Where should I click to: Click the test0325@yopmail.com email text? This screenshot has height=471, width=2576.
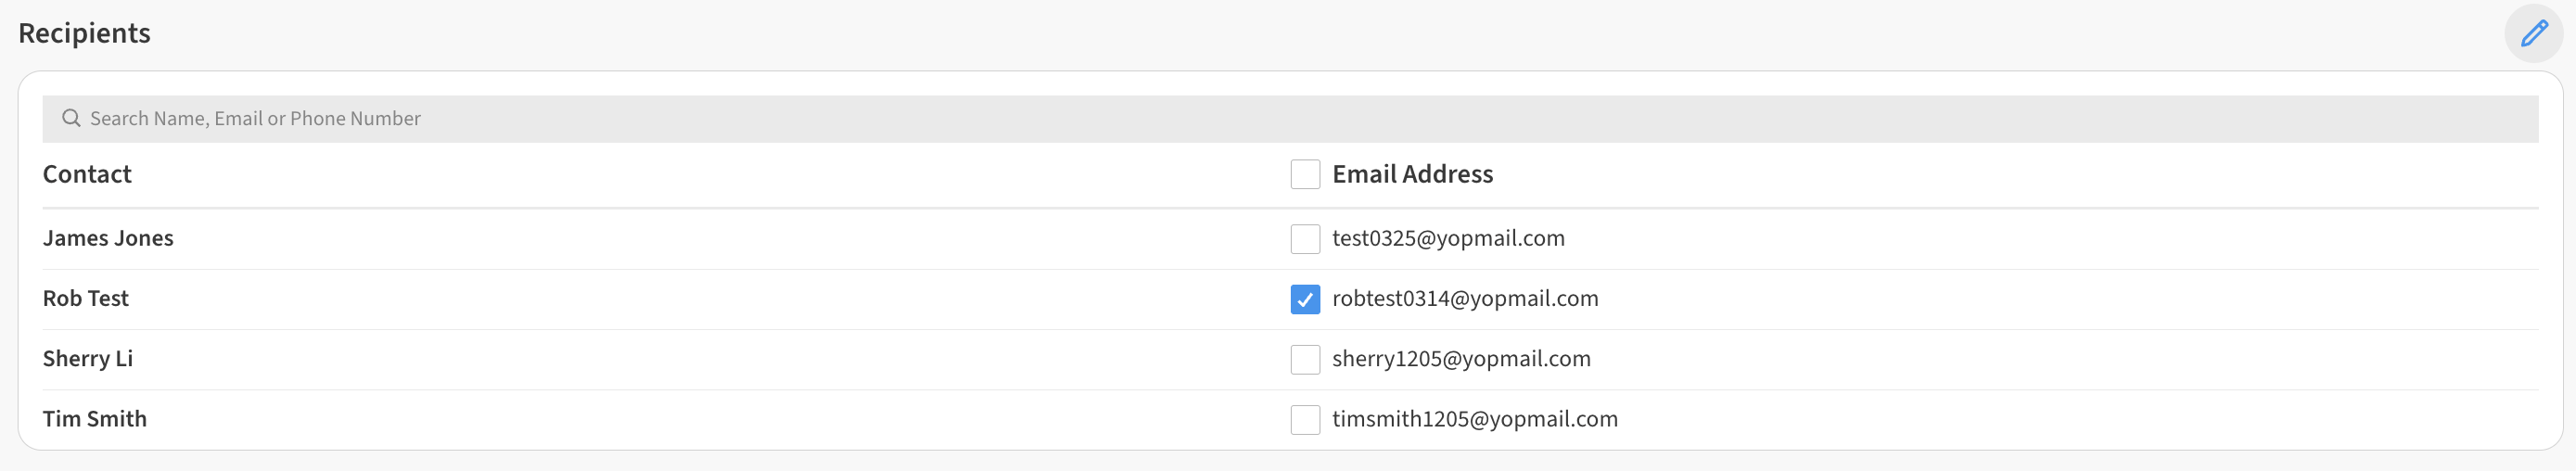coord(1448,238)
